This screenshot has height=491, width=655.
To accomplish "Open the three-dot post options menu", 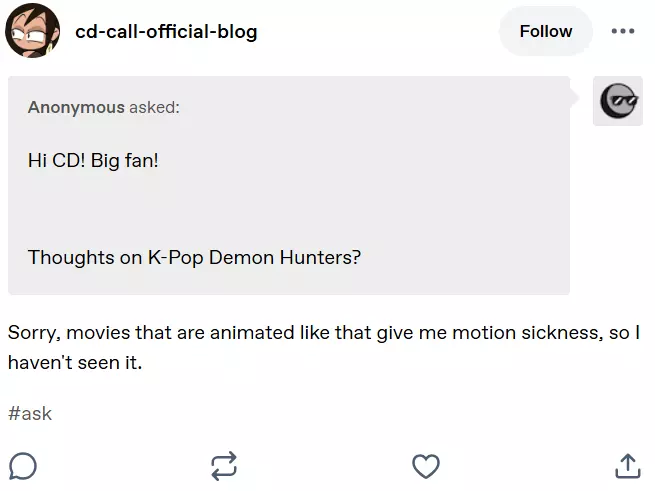I will (x=622, y=31).
